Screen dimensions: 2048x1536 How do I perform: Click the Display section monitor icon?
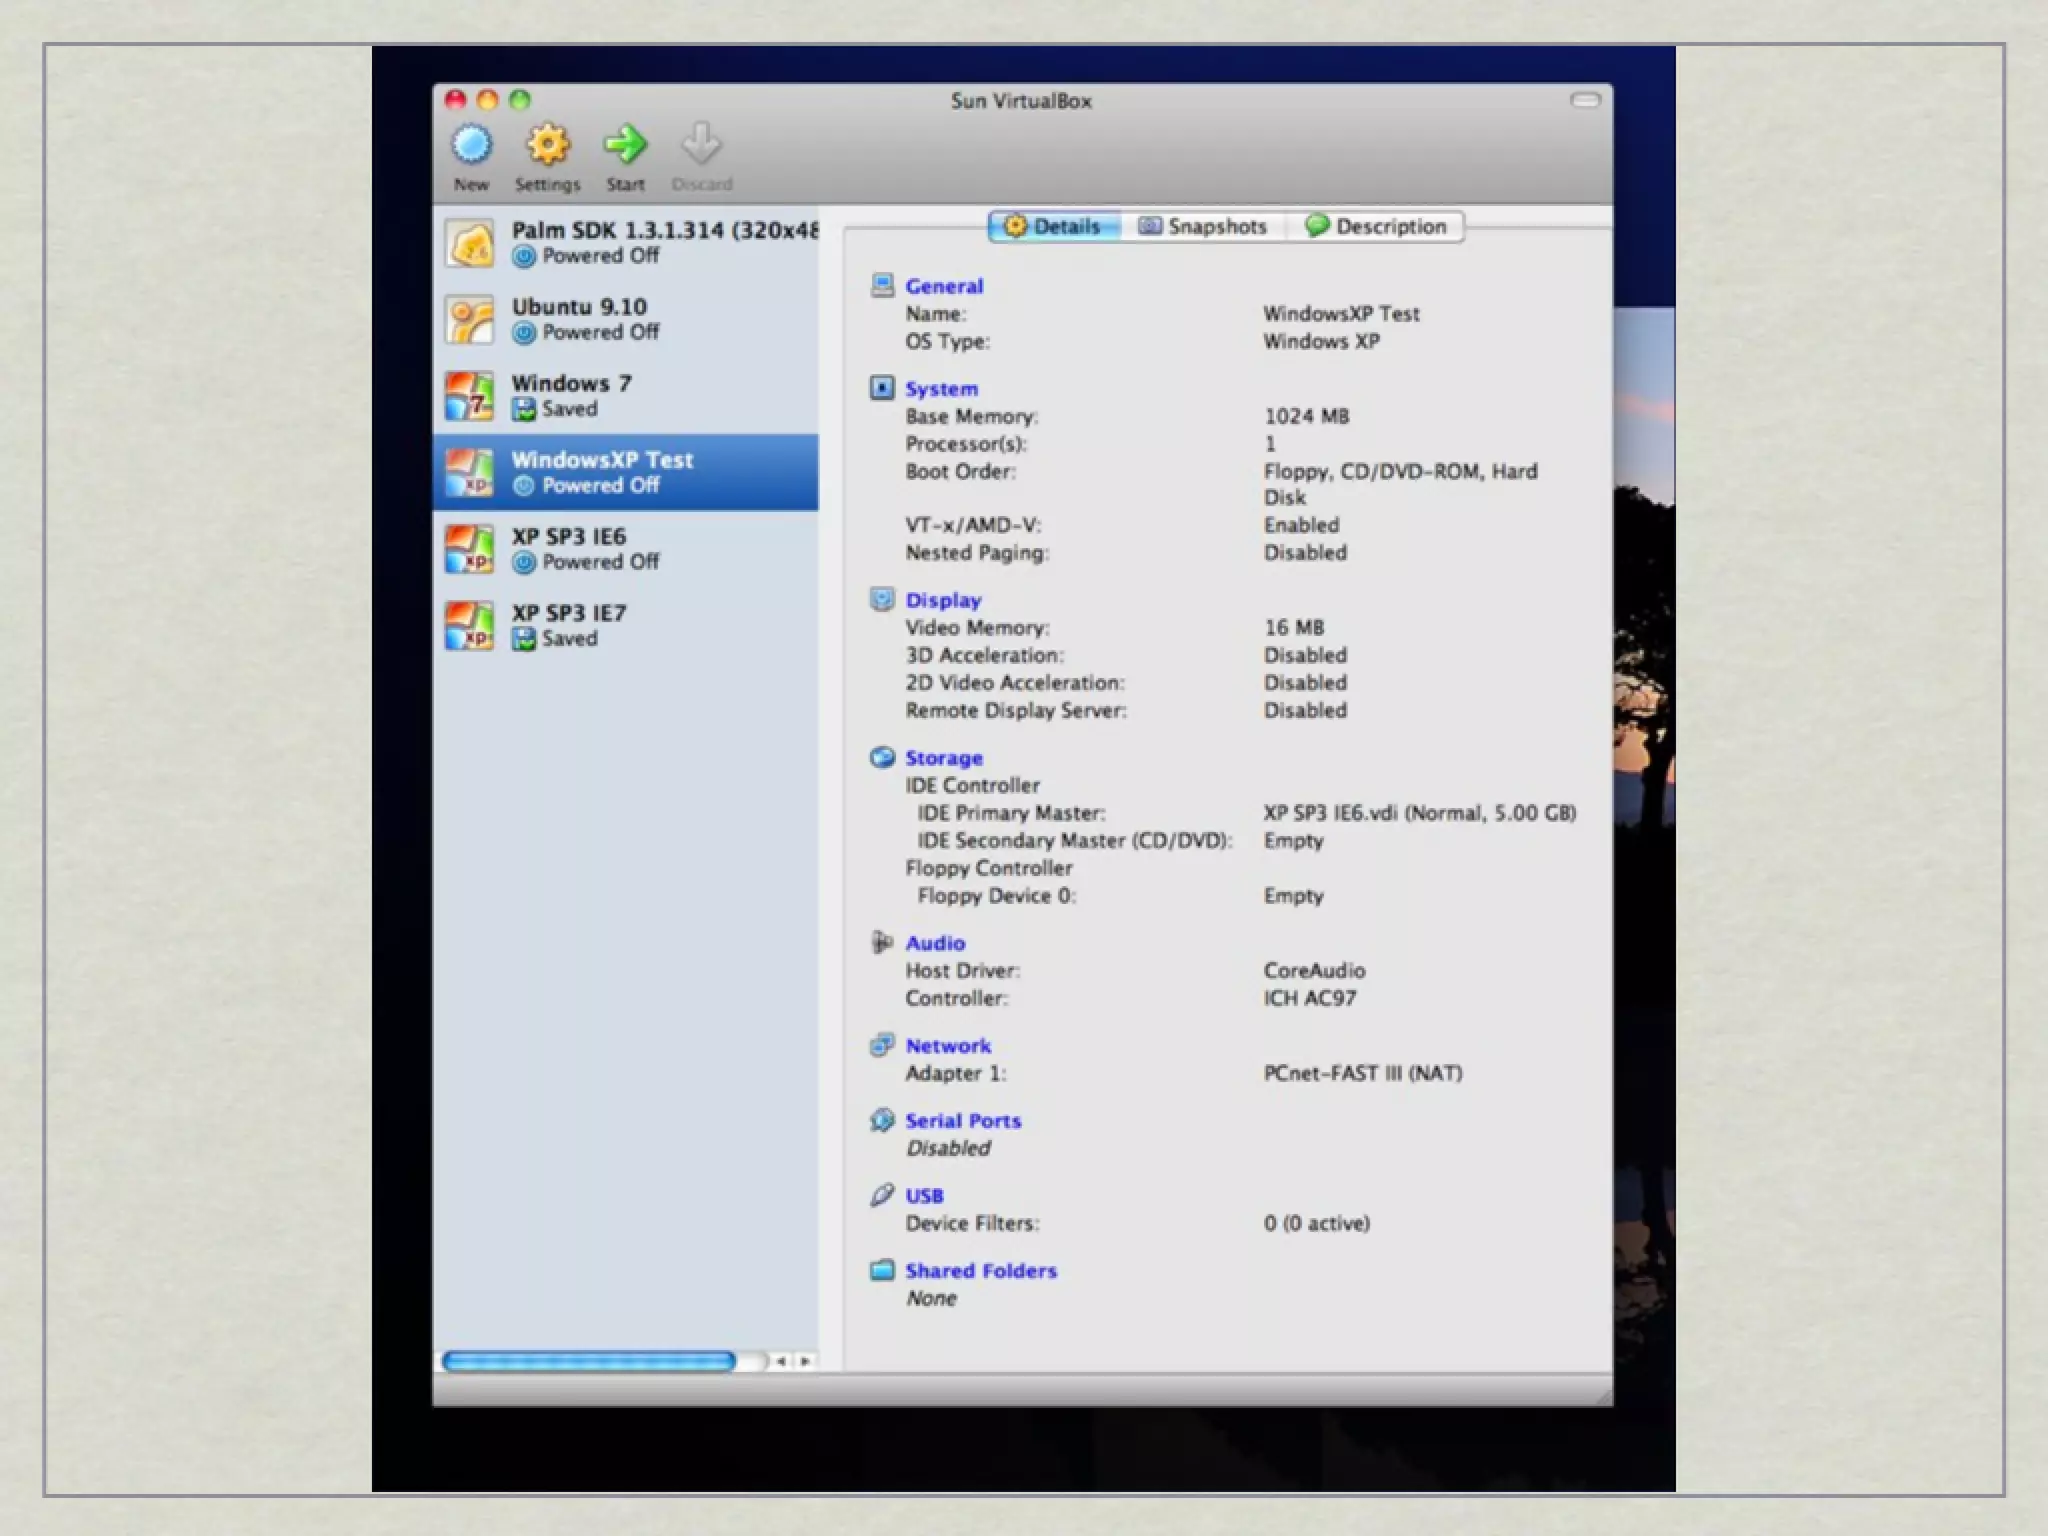click(x=882, y=599)
